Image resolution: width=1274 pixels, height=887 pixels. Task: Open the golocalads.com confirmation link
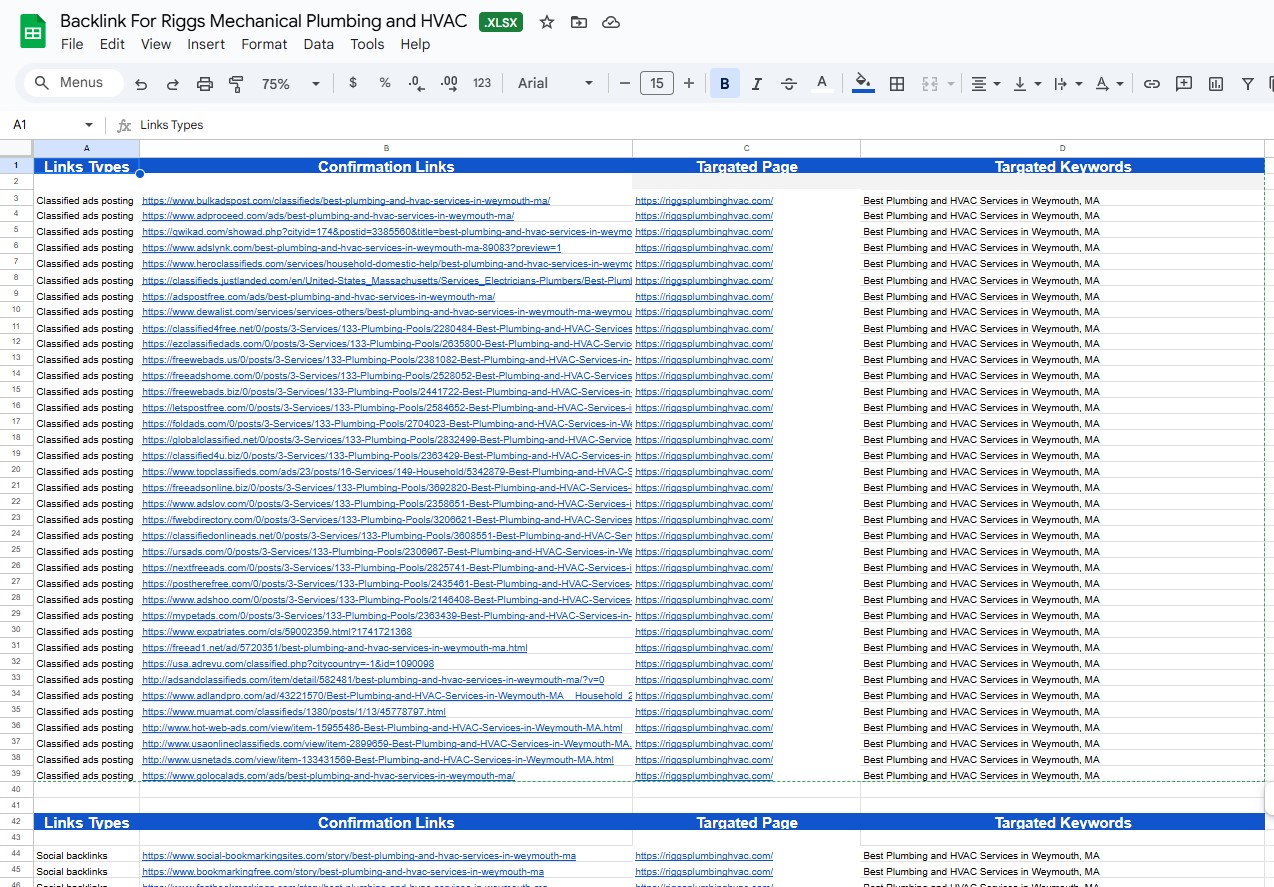point(328,776)
